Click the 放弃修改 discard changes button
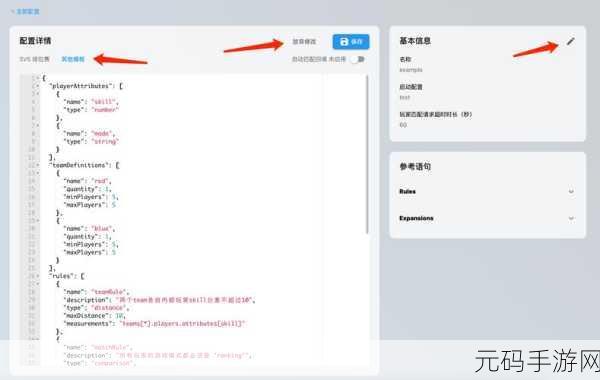 304,41
